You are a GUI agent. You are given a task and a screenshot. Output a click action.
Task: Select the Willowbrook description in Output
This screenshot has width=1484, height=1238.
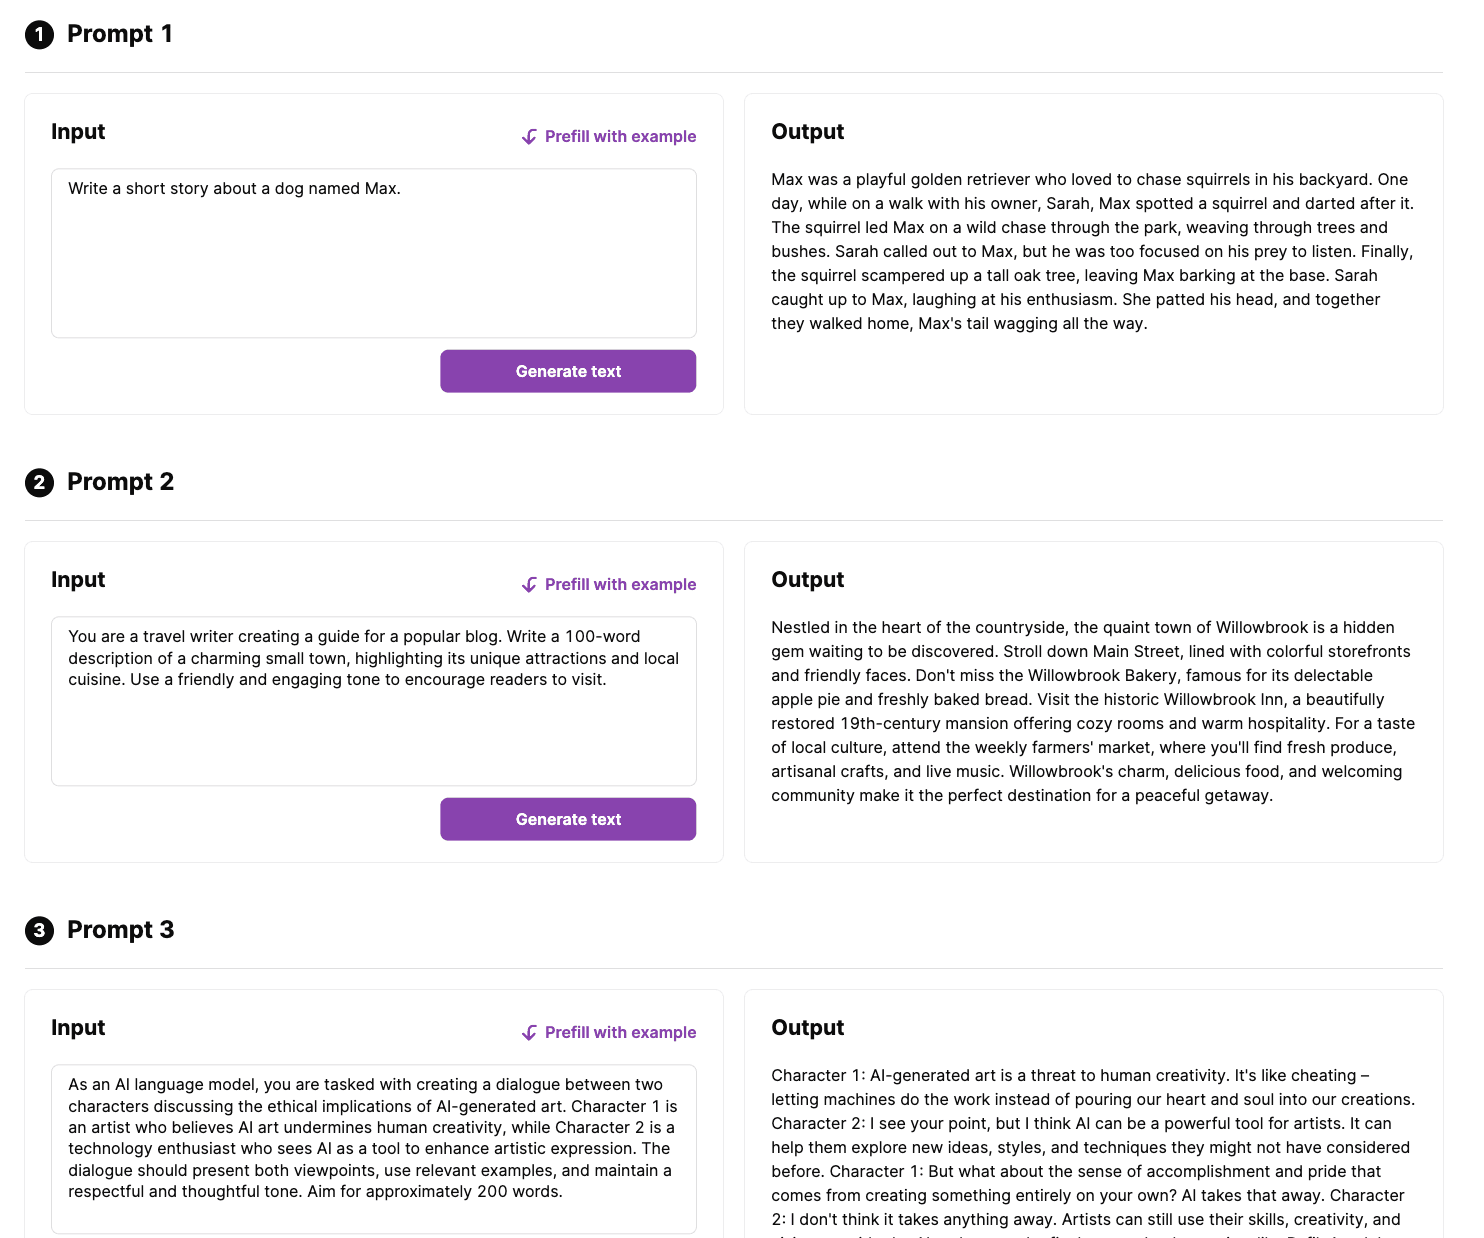(1092, 711)
